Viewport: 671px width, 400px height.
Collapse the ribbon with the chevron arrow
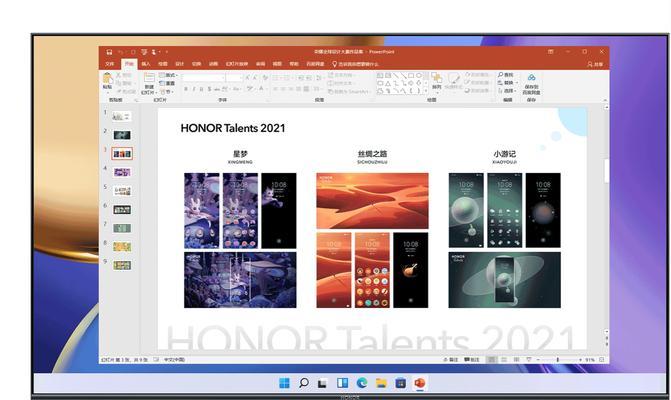click(605, 100)
